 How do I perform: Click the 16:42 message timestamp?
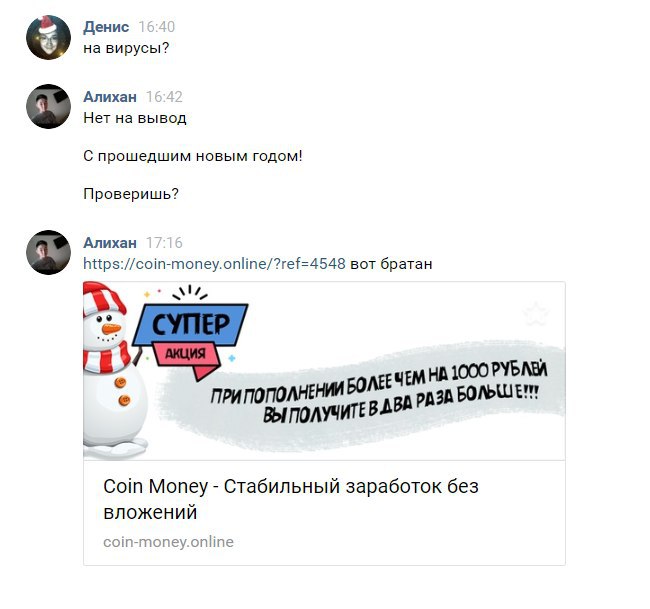tap(164, 97)
